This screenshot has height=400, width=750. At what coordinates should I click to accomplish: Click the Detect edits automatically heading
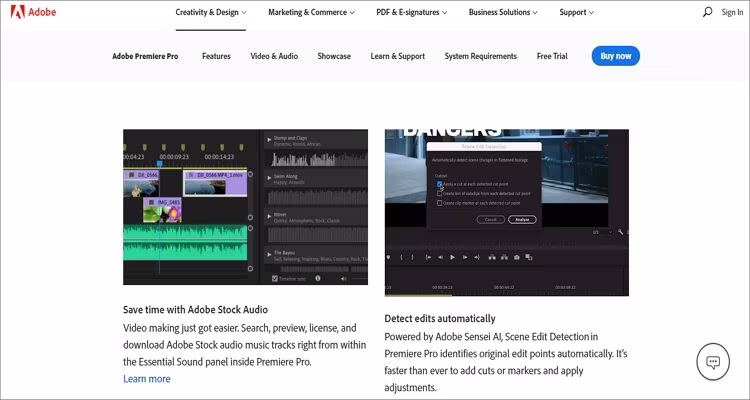pos(440,319)
